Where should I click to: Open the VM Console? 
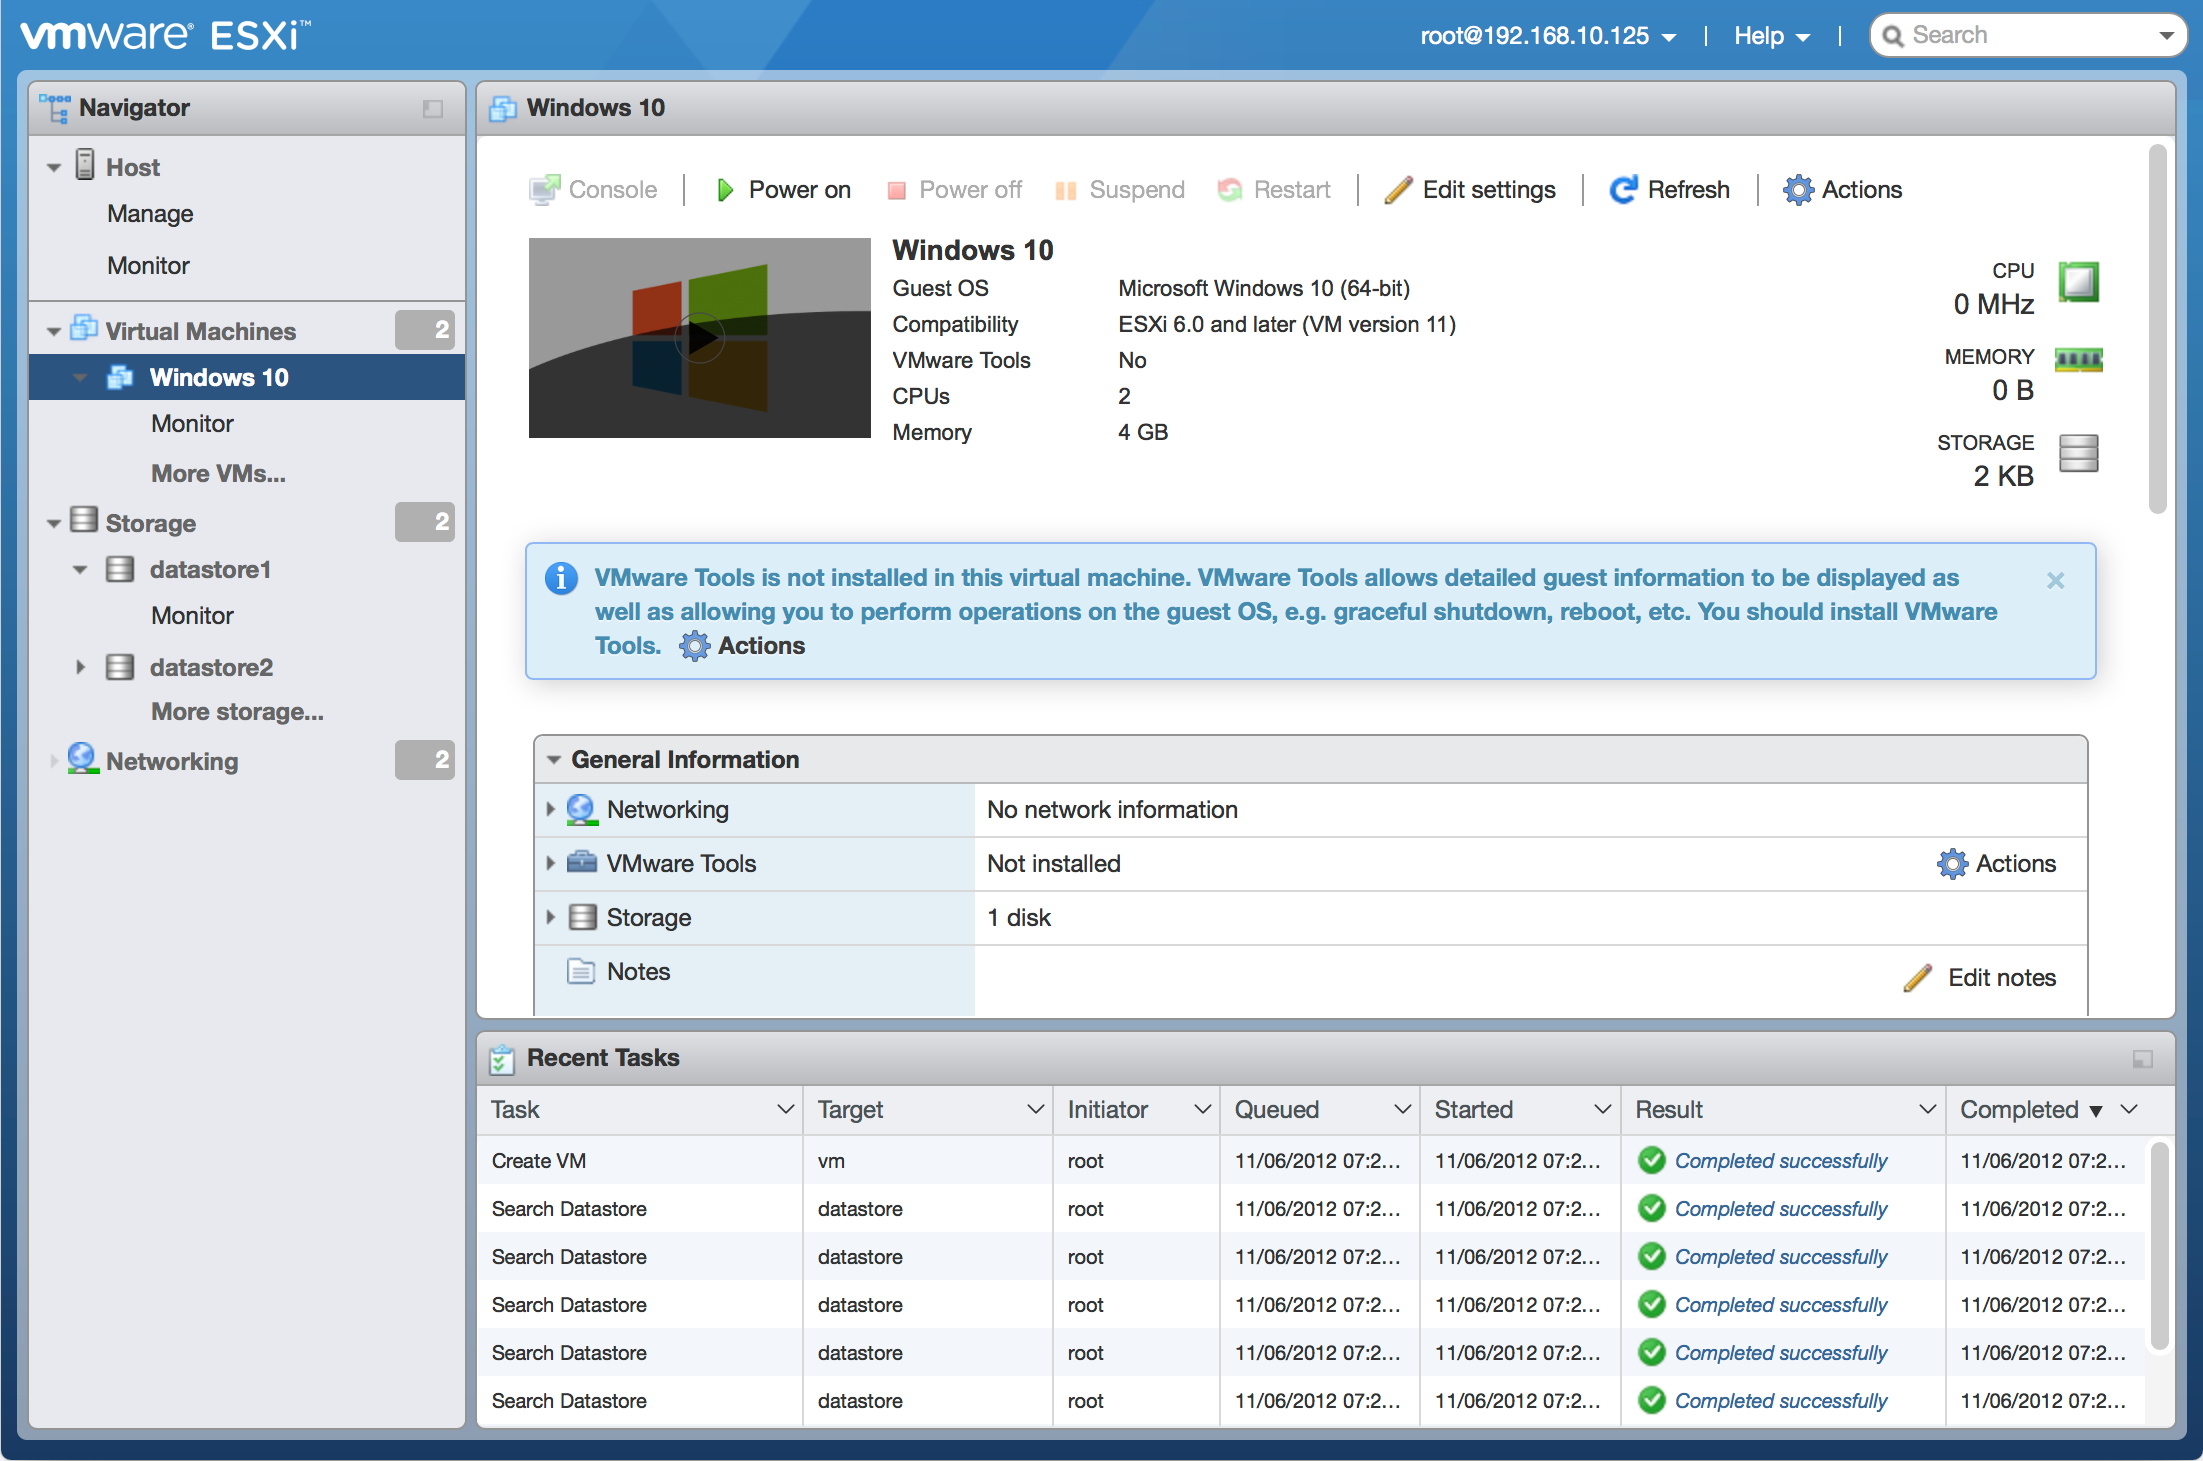593,189
